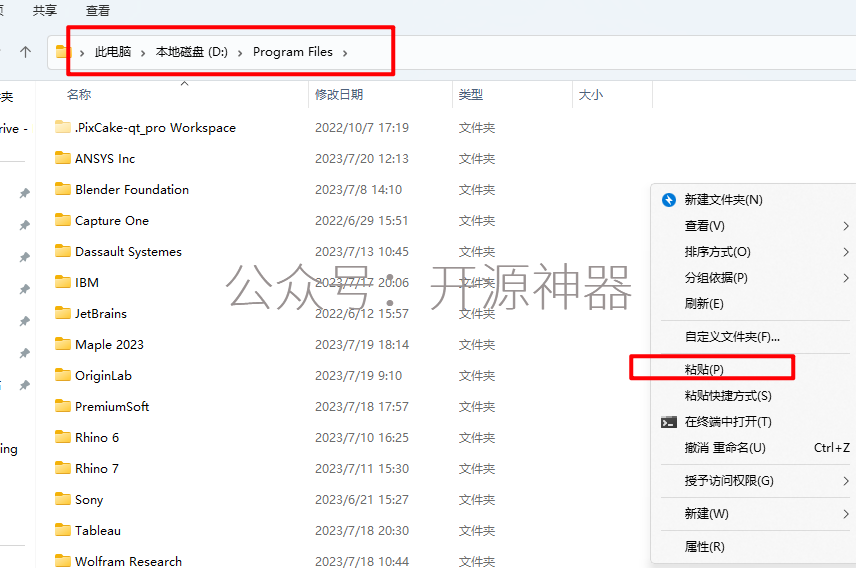Click the Tableau folder icon

(63, 530)
